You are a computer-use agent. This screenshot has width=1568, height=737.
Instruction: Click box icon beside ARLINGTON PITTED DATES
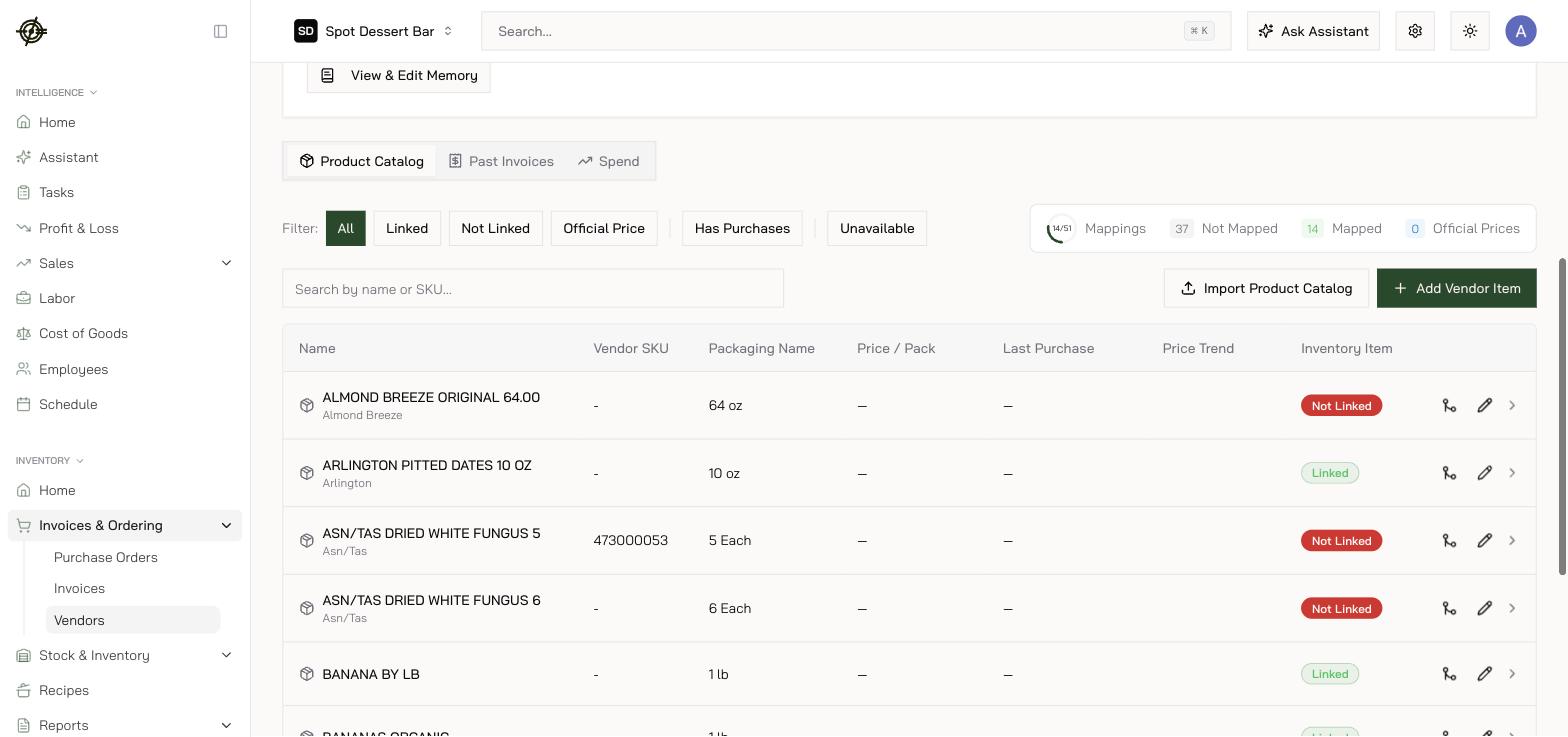tap(307, 473)
